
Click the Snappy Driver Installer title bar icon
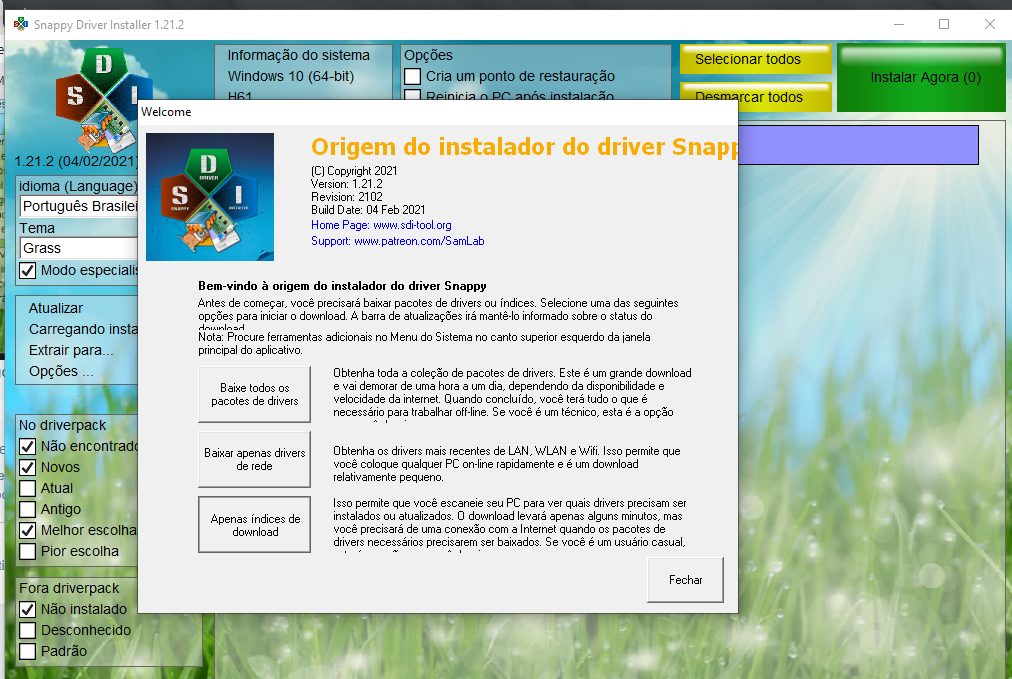click(21, 25)
